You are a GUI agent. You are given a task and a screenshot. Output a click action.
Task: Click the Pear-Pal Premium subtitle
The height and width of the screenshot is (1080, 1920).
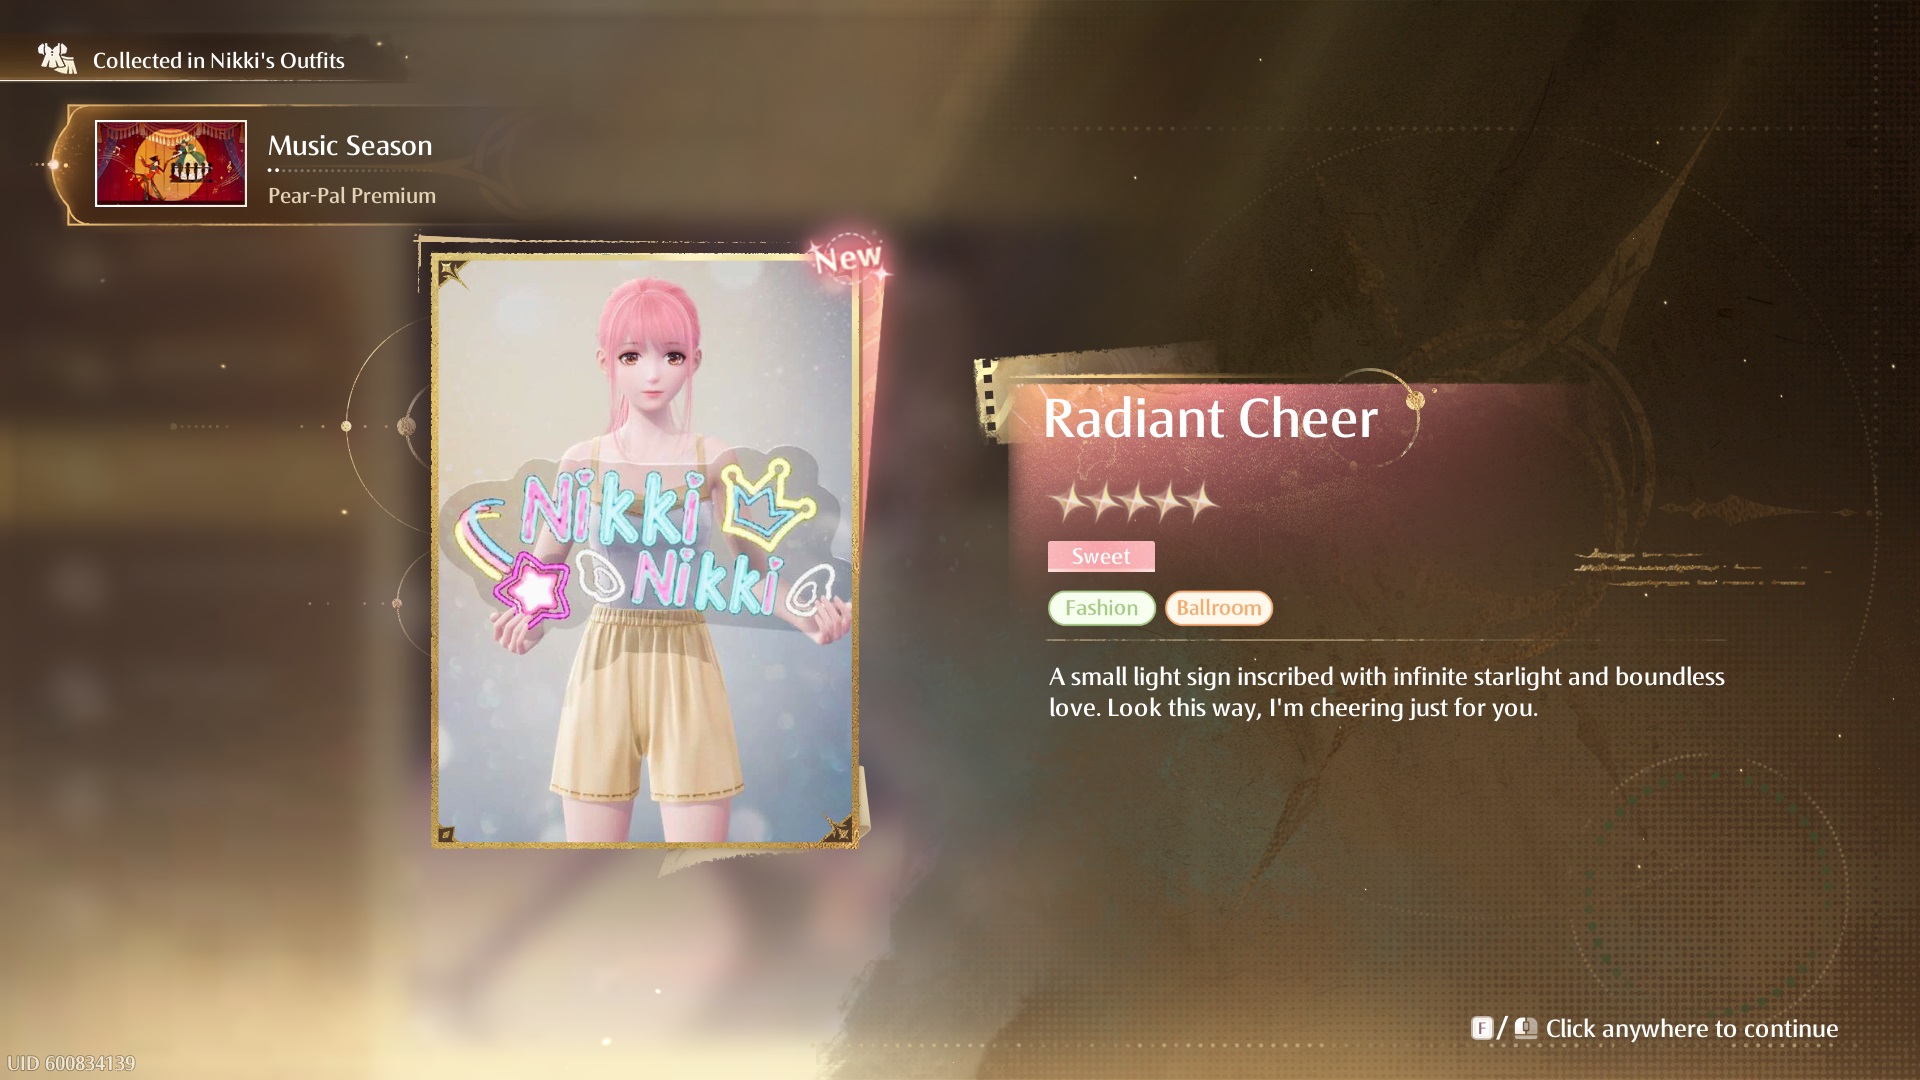pyautogui.click(x=352, y=196)
